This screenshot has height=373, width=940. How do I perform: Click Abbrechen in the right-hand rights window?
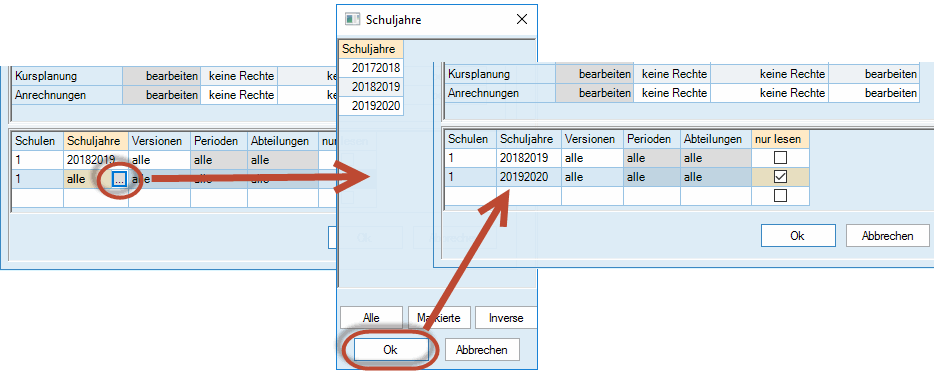click(x=888, y=236)
